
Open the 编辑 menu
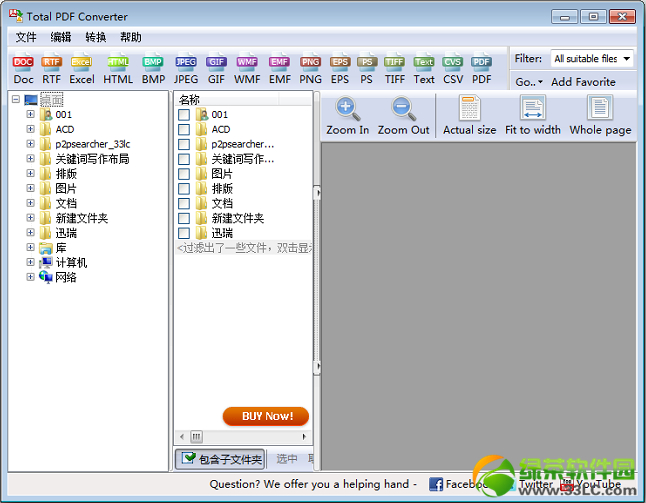pos(61,37)
